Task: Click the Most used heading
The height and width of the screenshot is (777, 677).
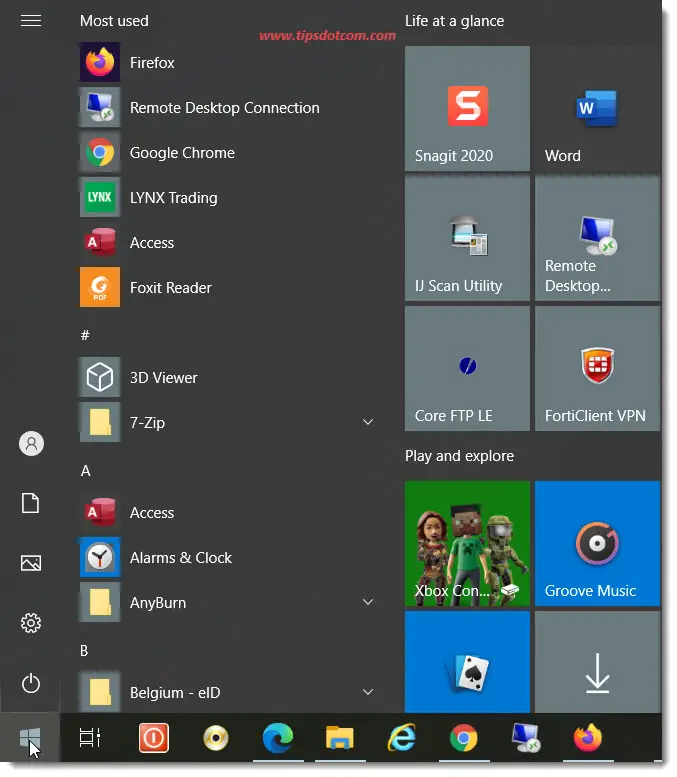Action: [114, 21]
